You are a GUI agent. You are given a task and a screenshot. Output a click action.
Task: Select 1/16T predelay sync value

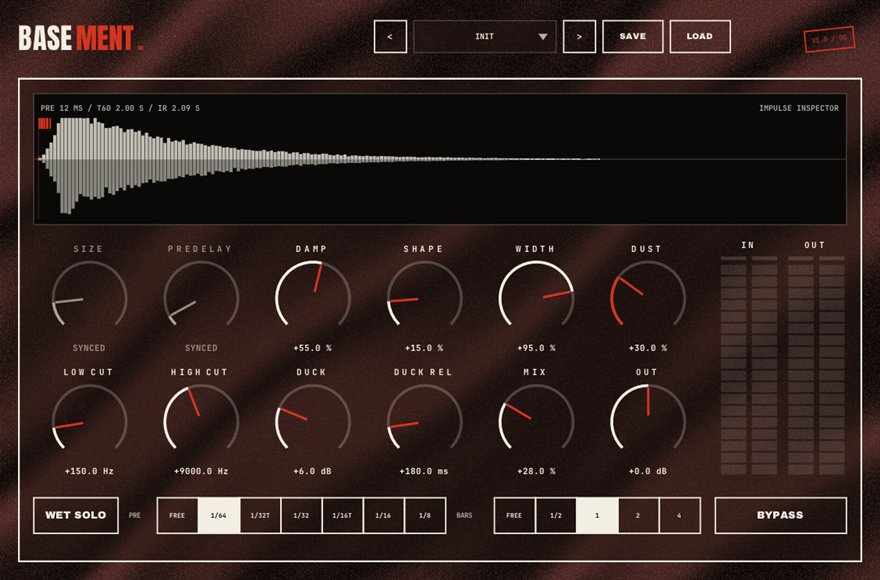tap(342, 515)
